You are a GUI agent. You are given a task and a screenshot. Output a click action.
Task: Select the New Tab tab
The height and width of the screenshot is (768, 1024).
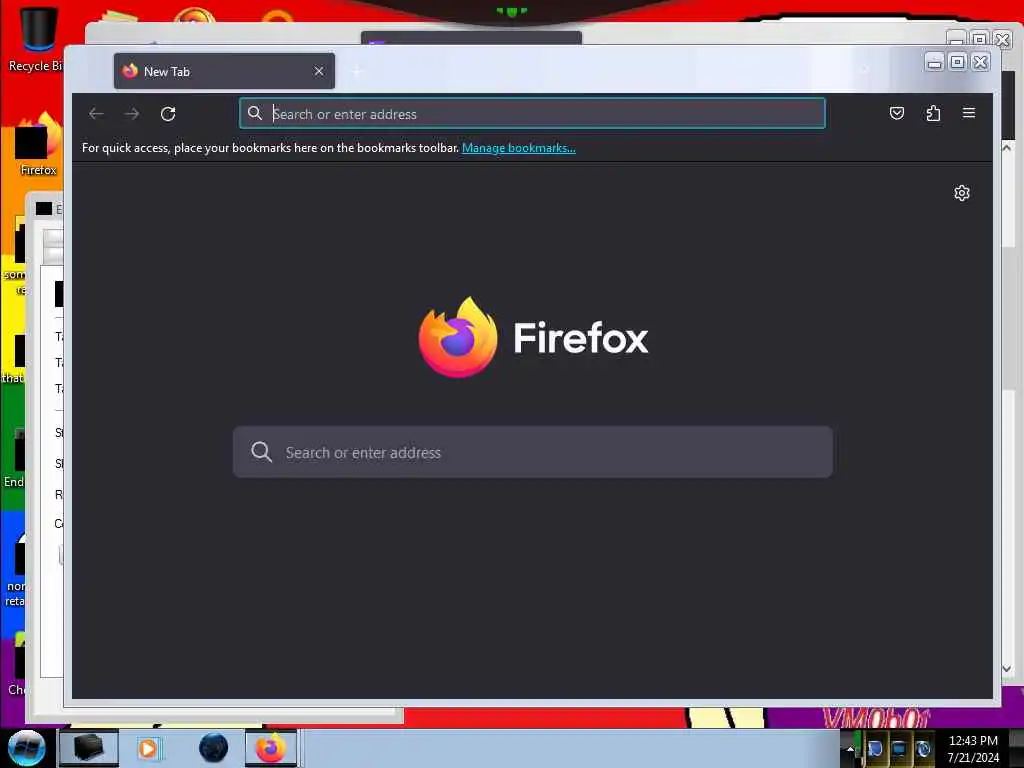tap(224, 71)
